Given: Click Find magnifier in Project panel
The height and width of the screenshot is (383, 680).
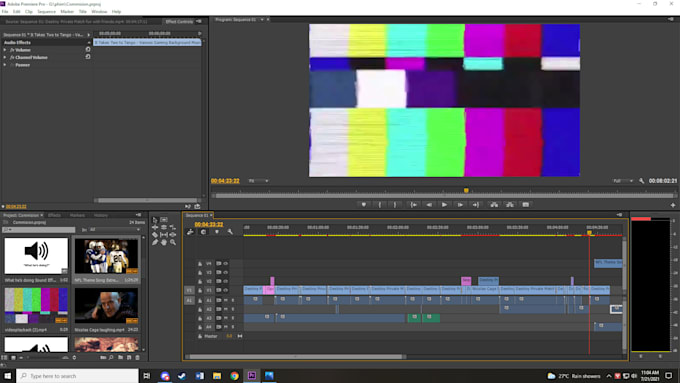Looking at the screenshot, I should (x=111, y=357).
